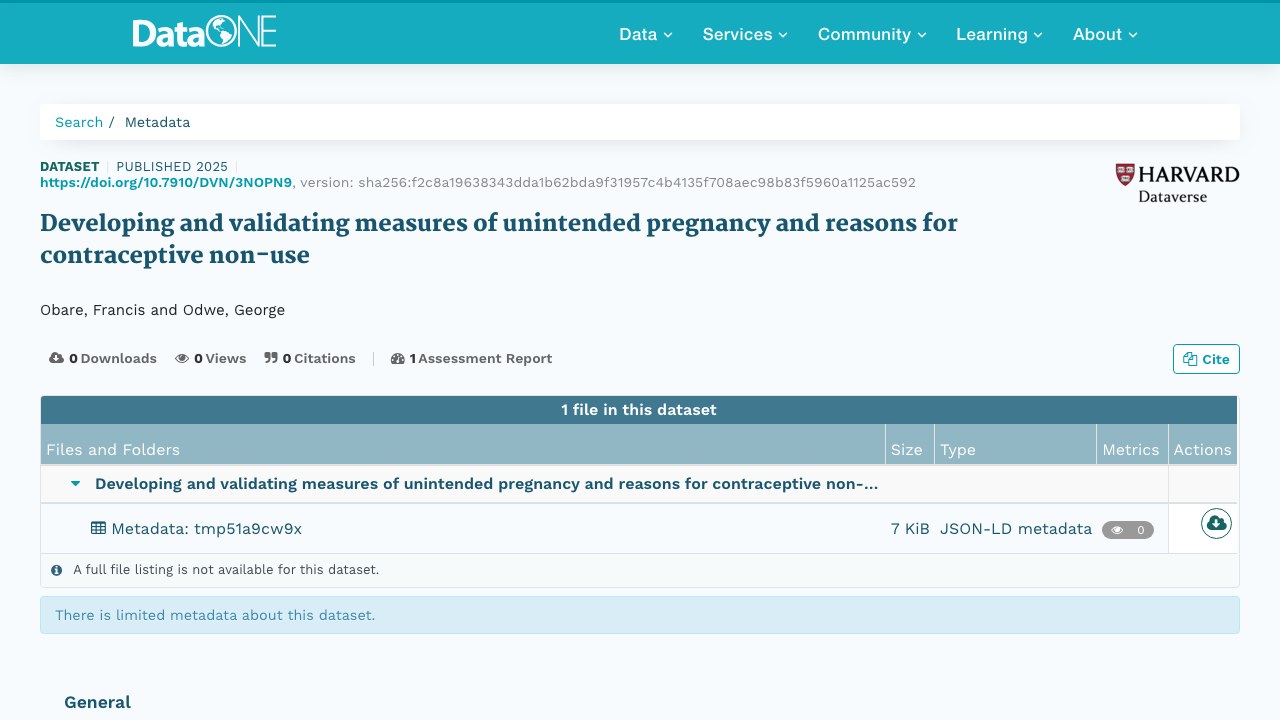Click the Citations quote icon
Image resolution: width=1280 pixels, height=720 pixels.
[271, 358]
